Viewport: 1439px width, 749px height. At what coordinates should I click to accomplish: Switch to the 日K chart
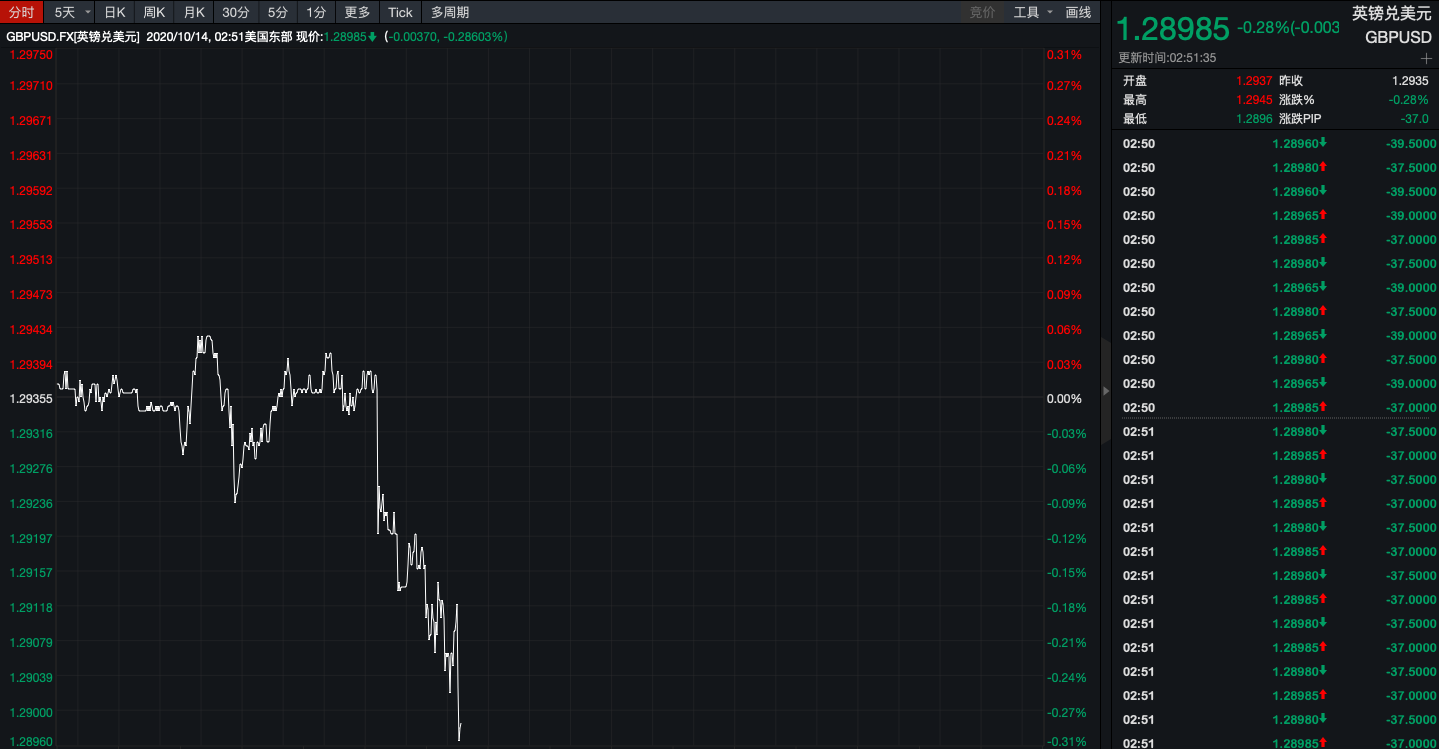pos(115,12)
